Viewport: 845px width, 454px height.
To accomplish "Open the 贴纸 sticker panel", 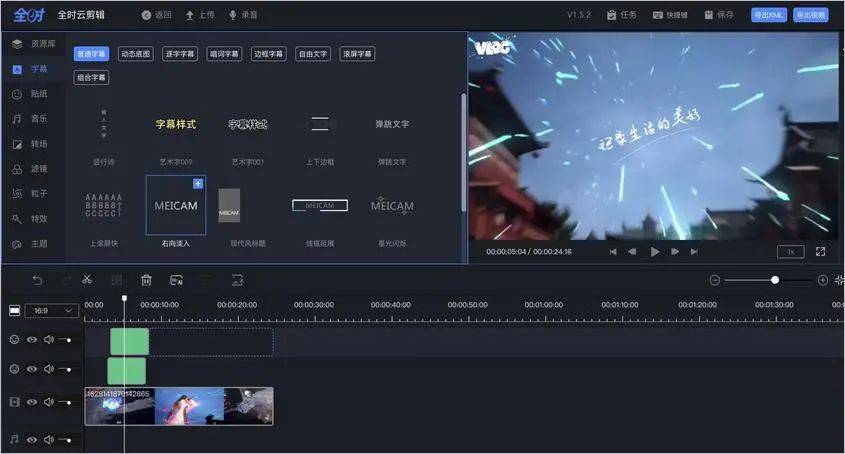I will [31, 94].
